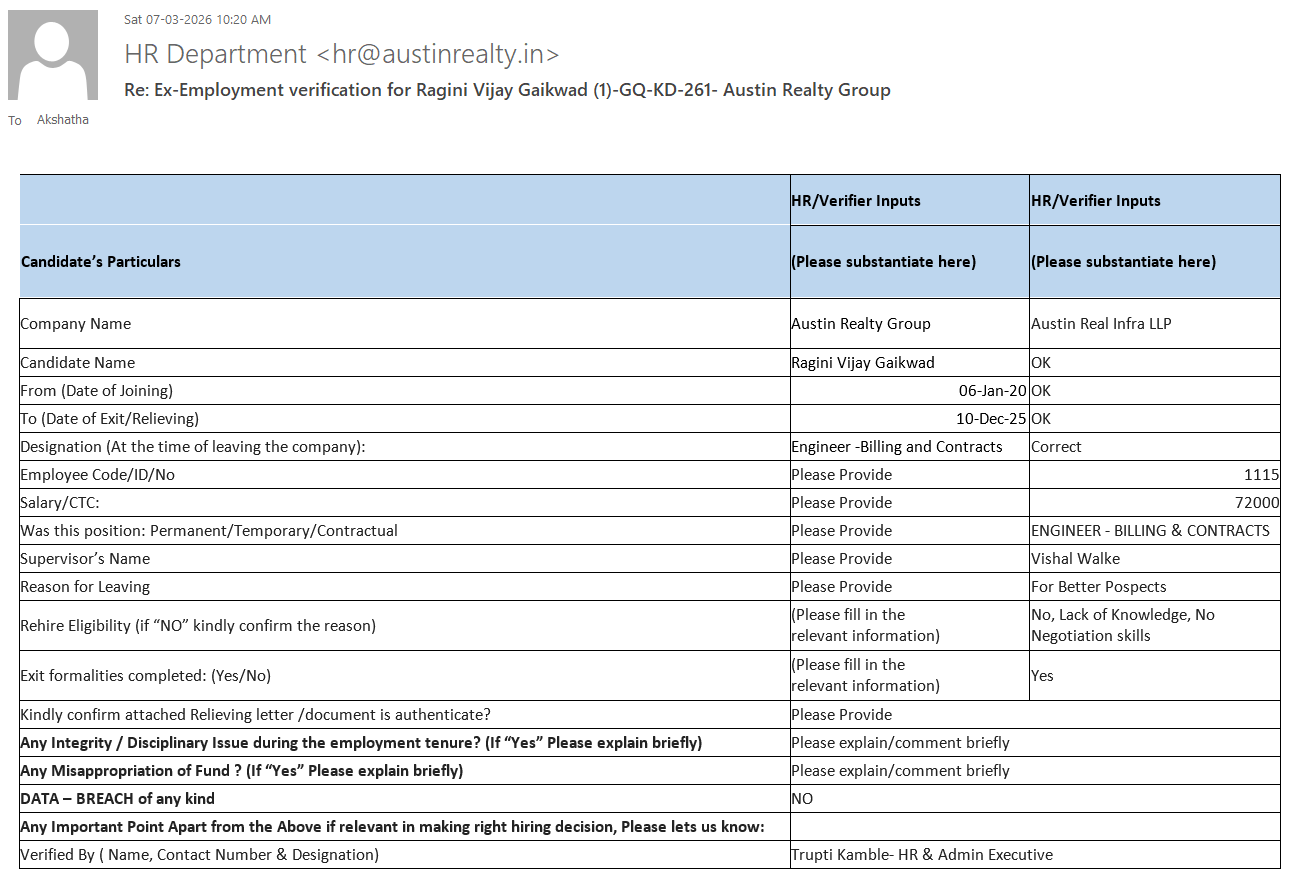
Task: Click the salary value 72000
Action: pyautogui.click(x=1257, y=503)
